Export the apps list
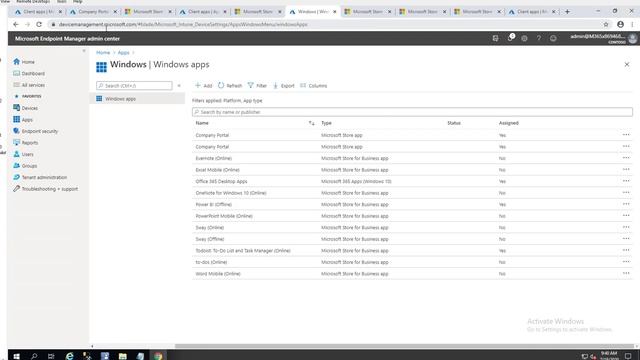640x360 pixels. point(284,86)
